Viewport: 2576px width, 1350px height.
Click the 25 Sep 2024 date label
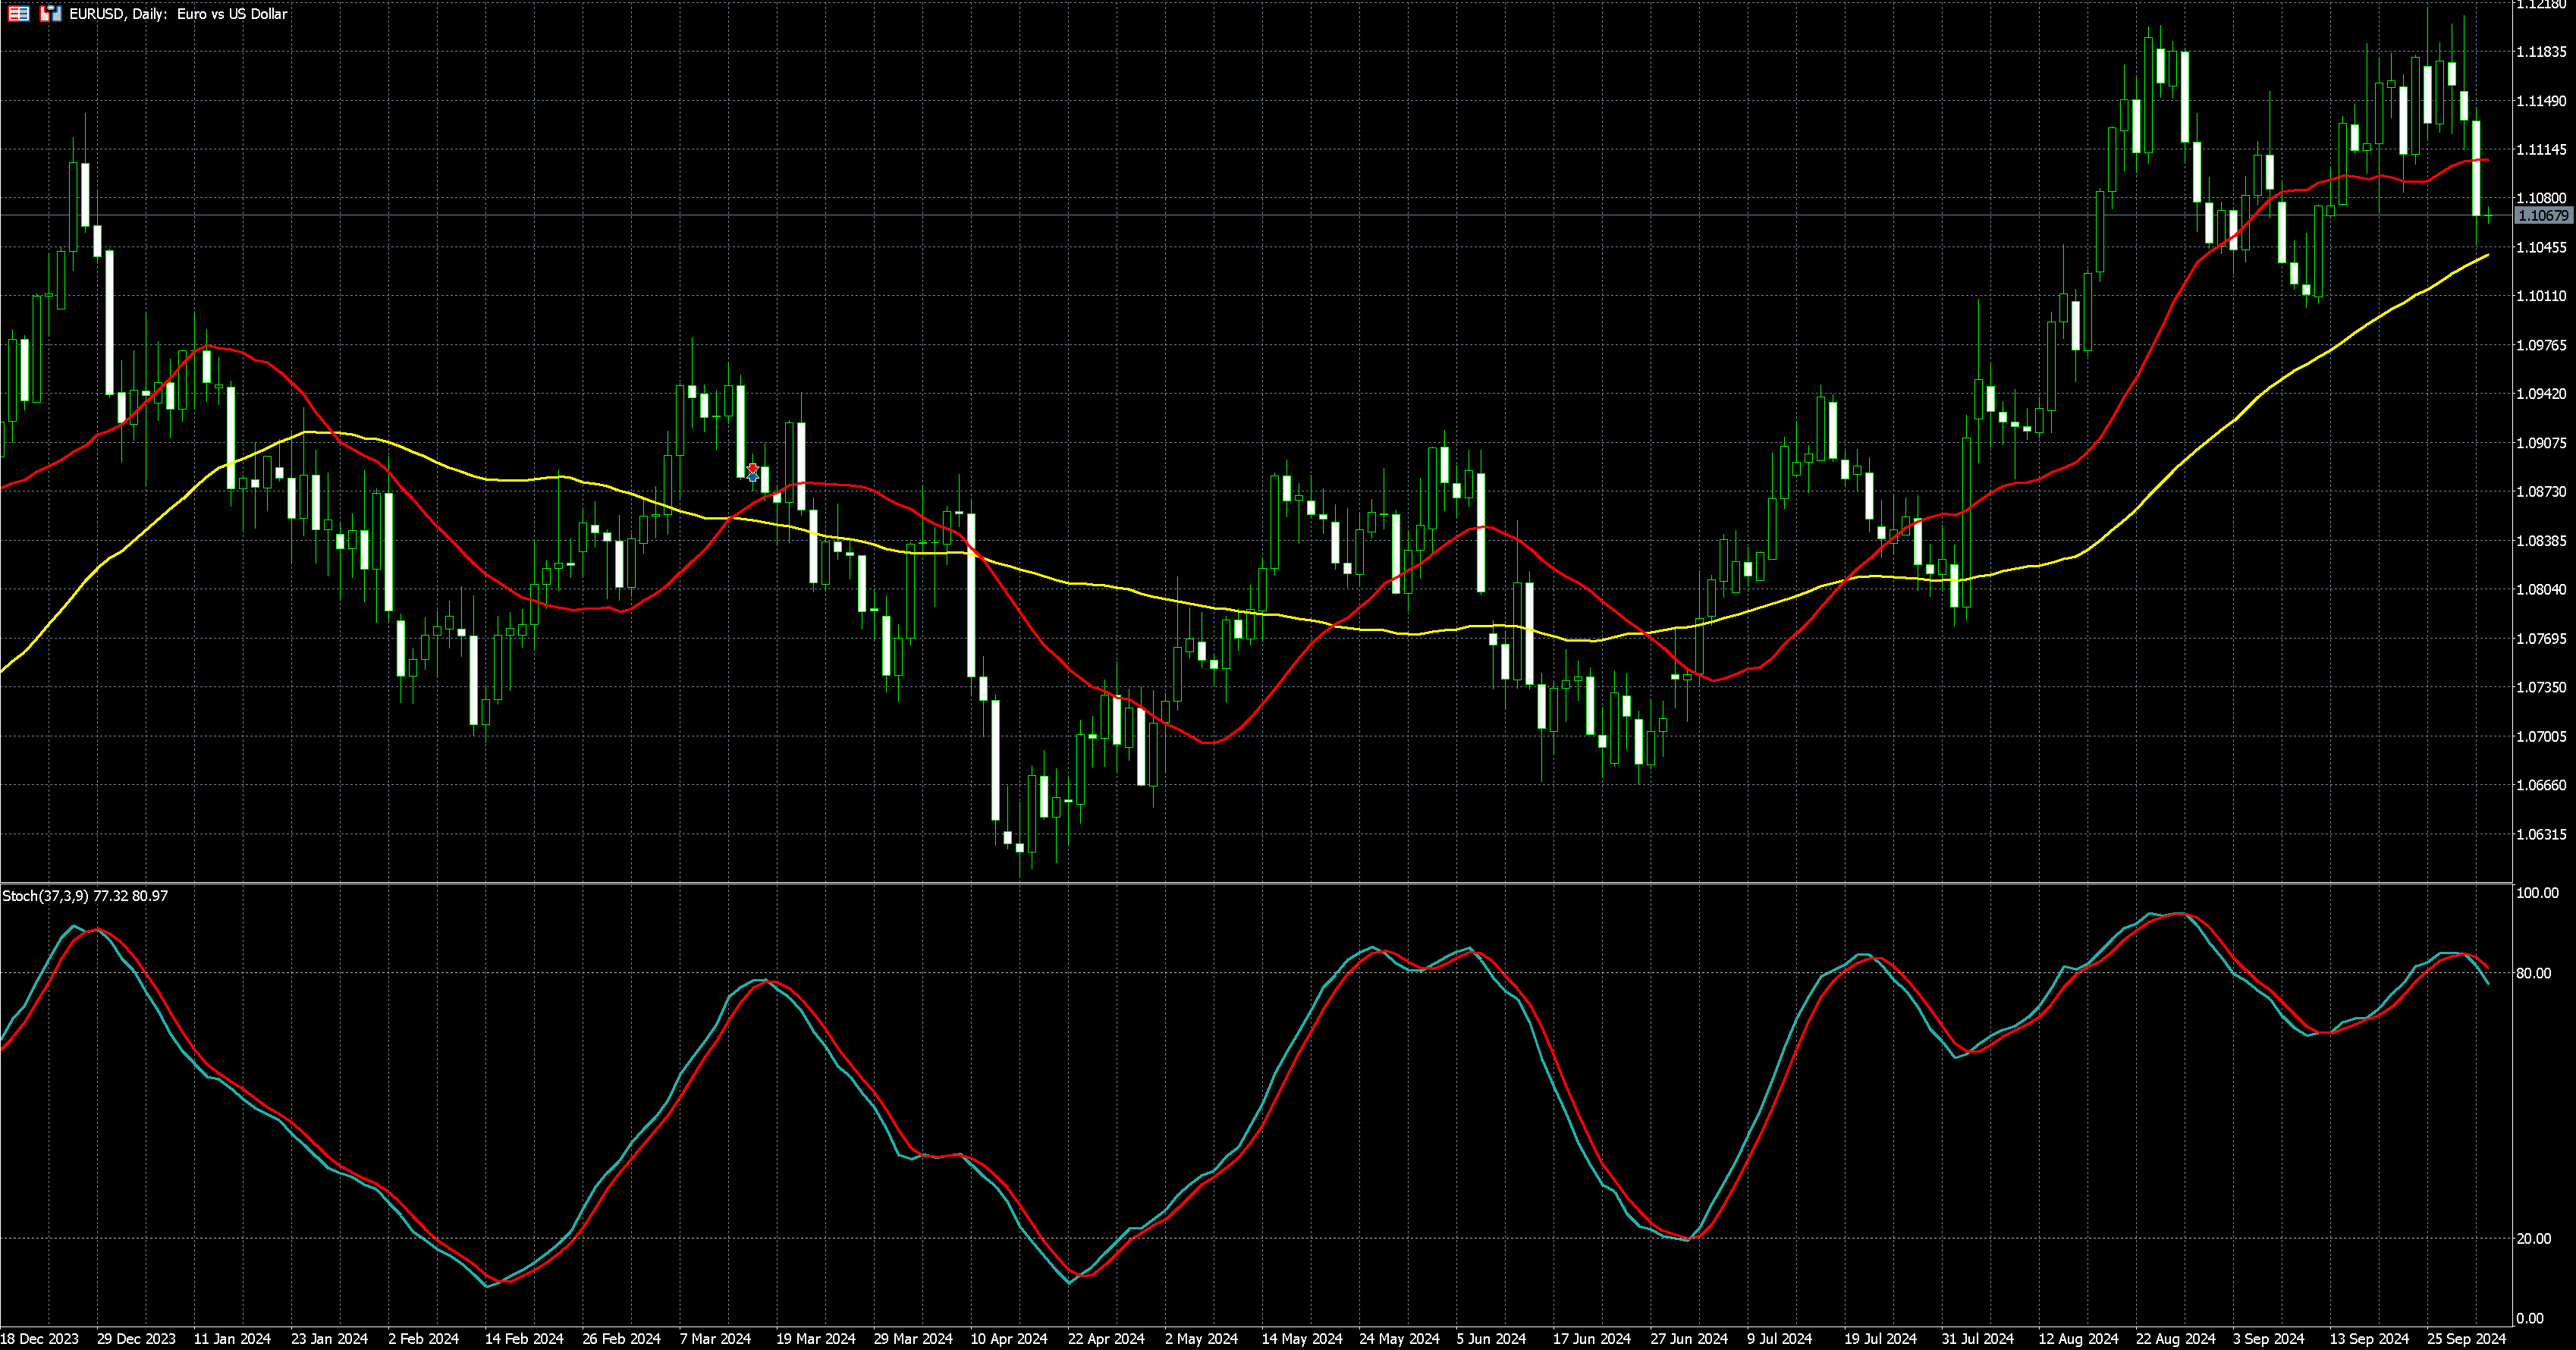pyautogui.click(x=2467, y=1338)
